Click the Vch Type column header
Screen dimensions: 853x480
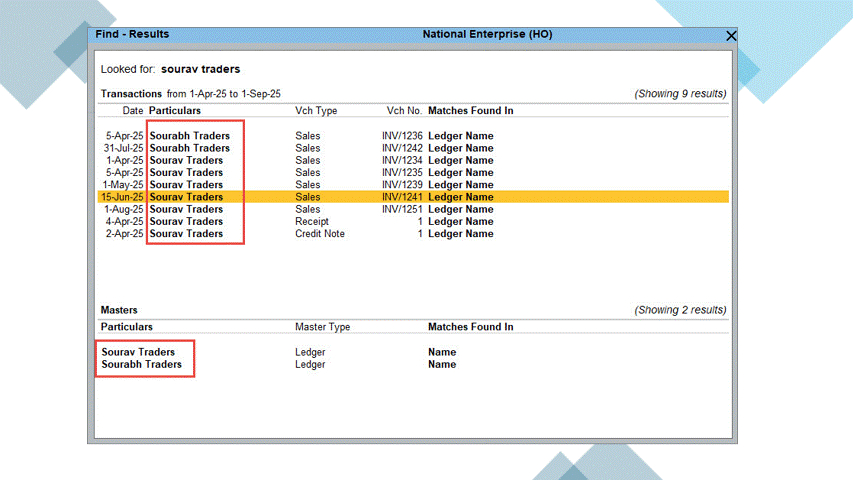point(316,111)
